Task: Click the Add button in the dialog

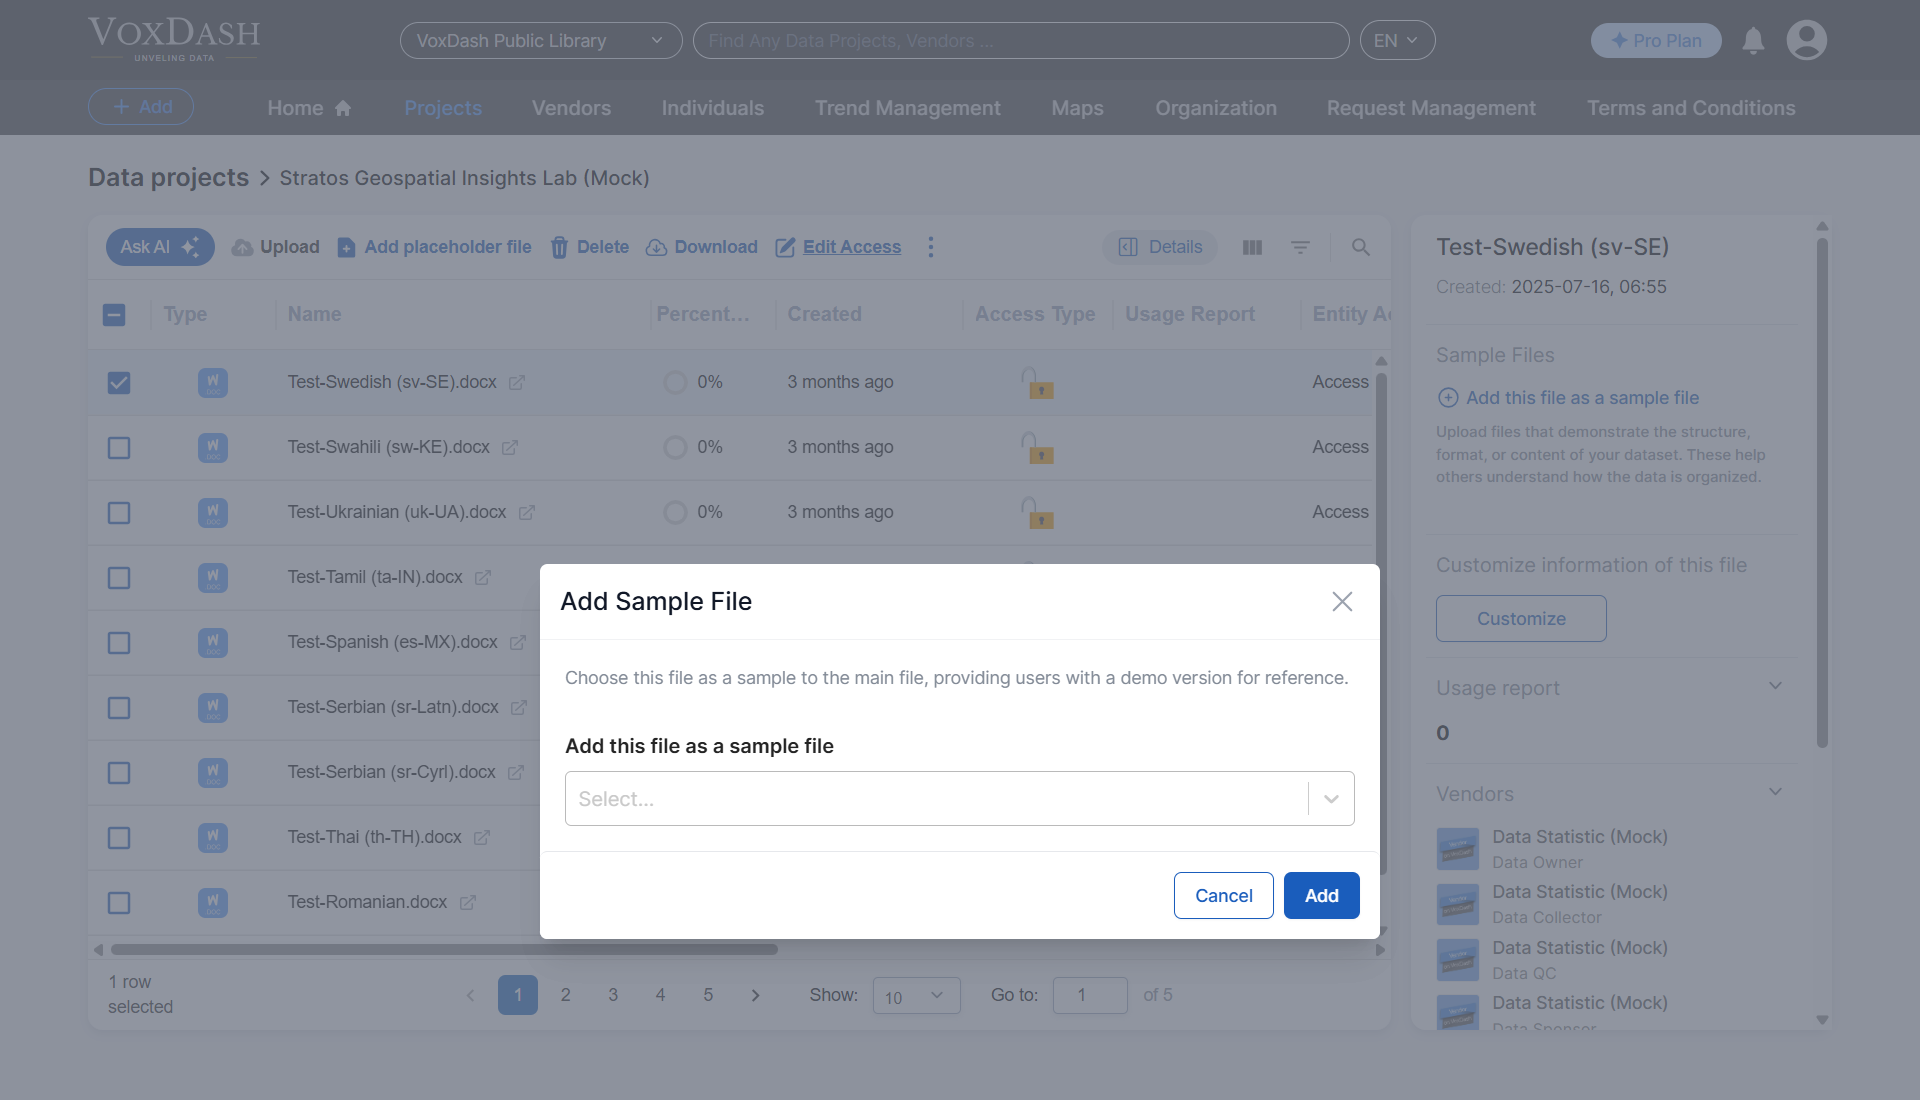Action: 1321,895
